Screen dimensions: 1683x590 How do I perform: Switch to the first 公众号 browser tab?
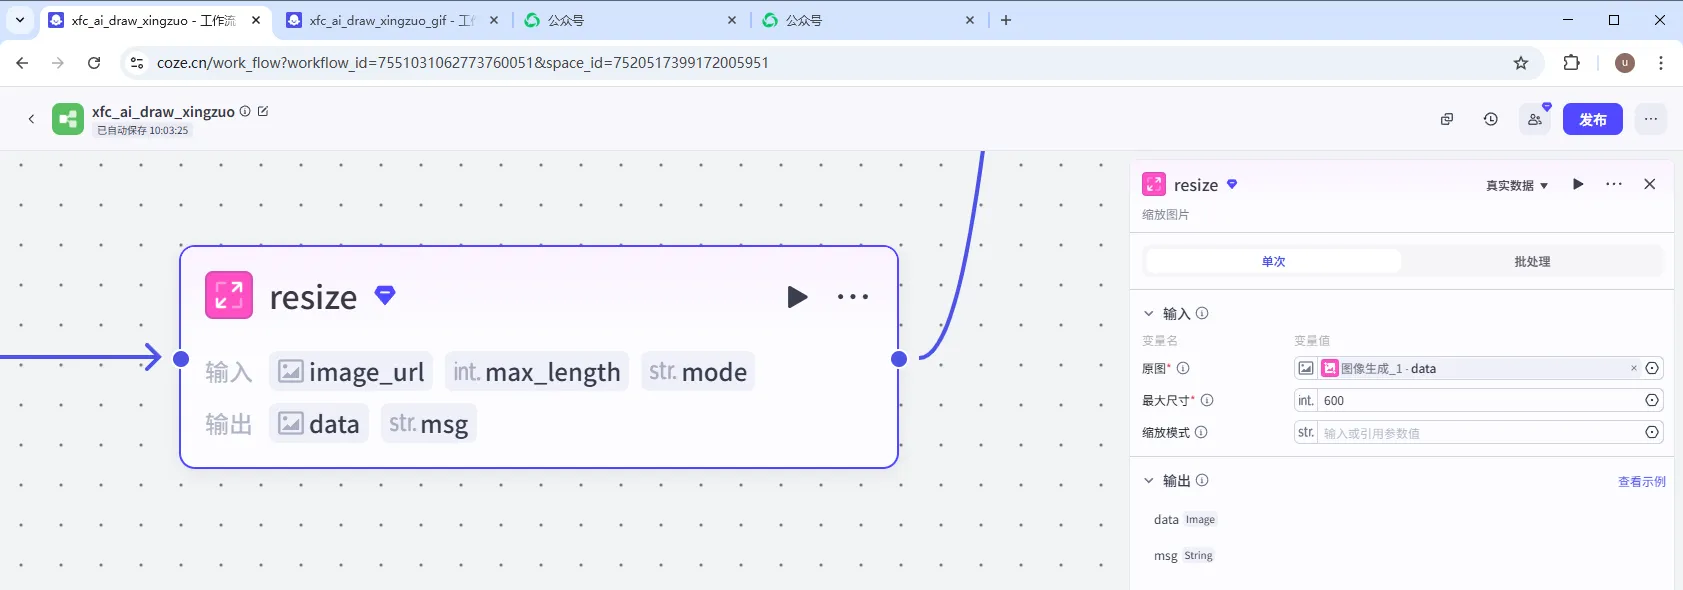click(x=630, y=20)
